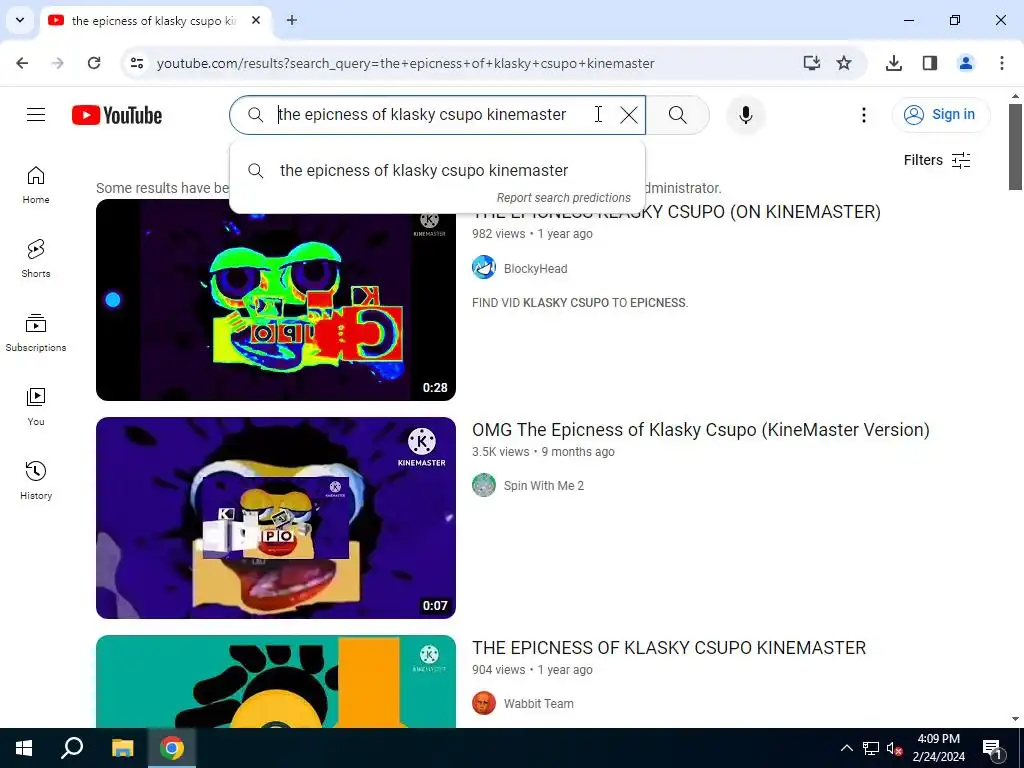
Task: Bookmark this page with the star
Action: click(844, 63)
